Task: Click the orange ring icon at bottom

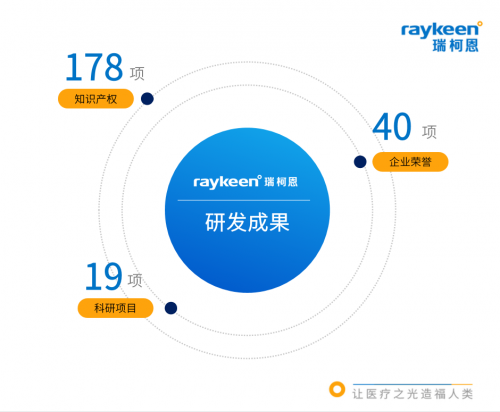Action: coord(337,389)
